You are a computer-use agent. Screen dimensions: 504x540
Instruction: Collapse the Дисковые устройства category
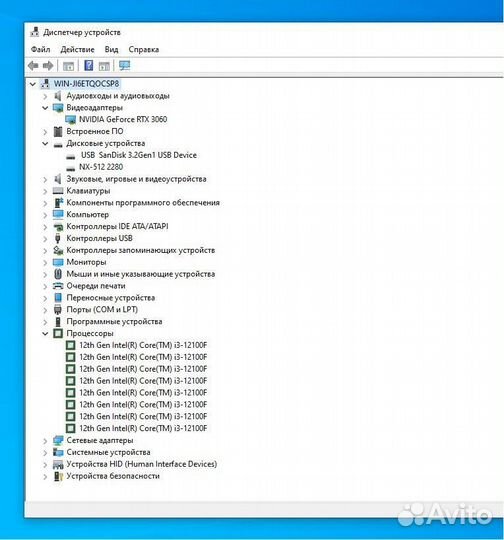(45, 144)
